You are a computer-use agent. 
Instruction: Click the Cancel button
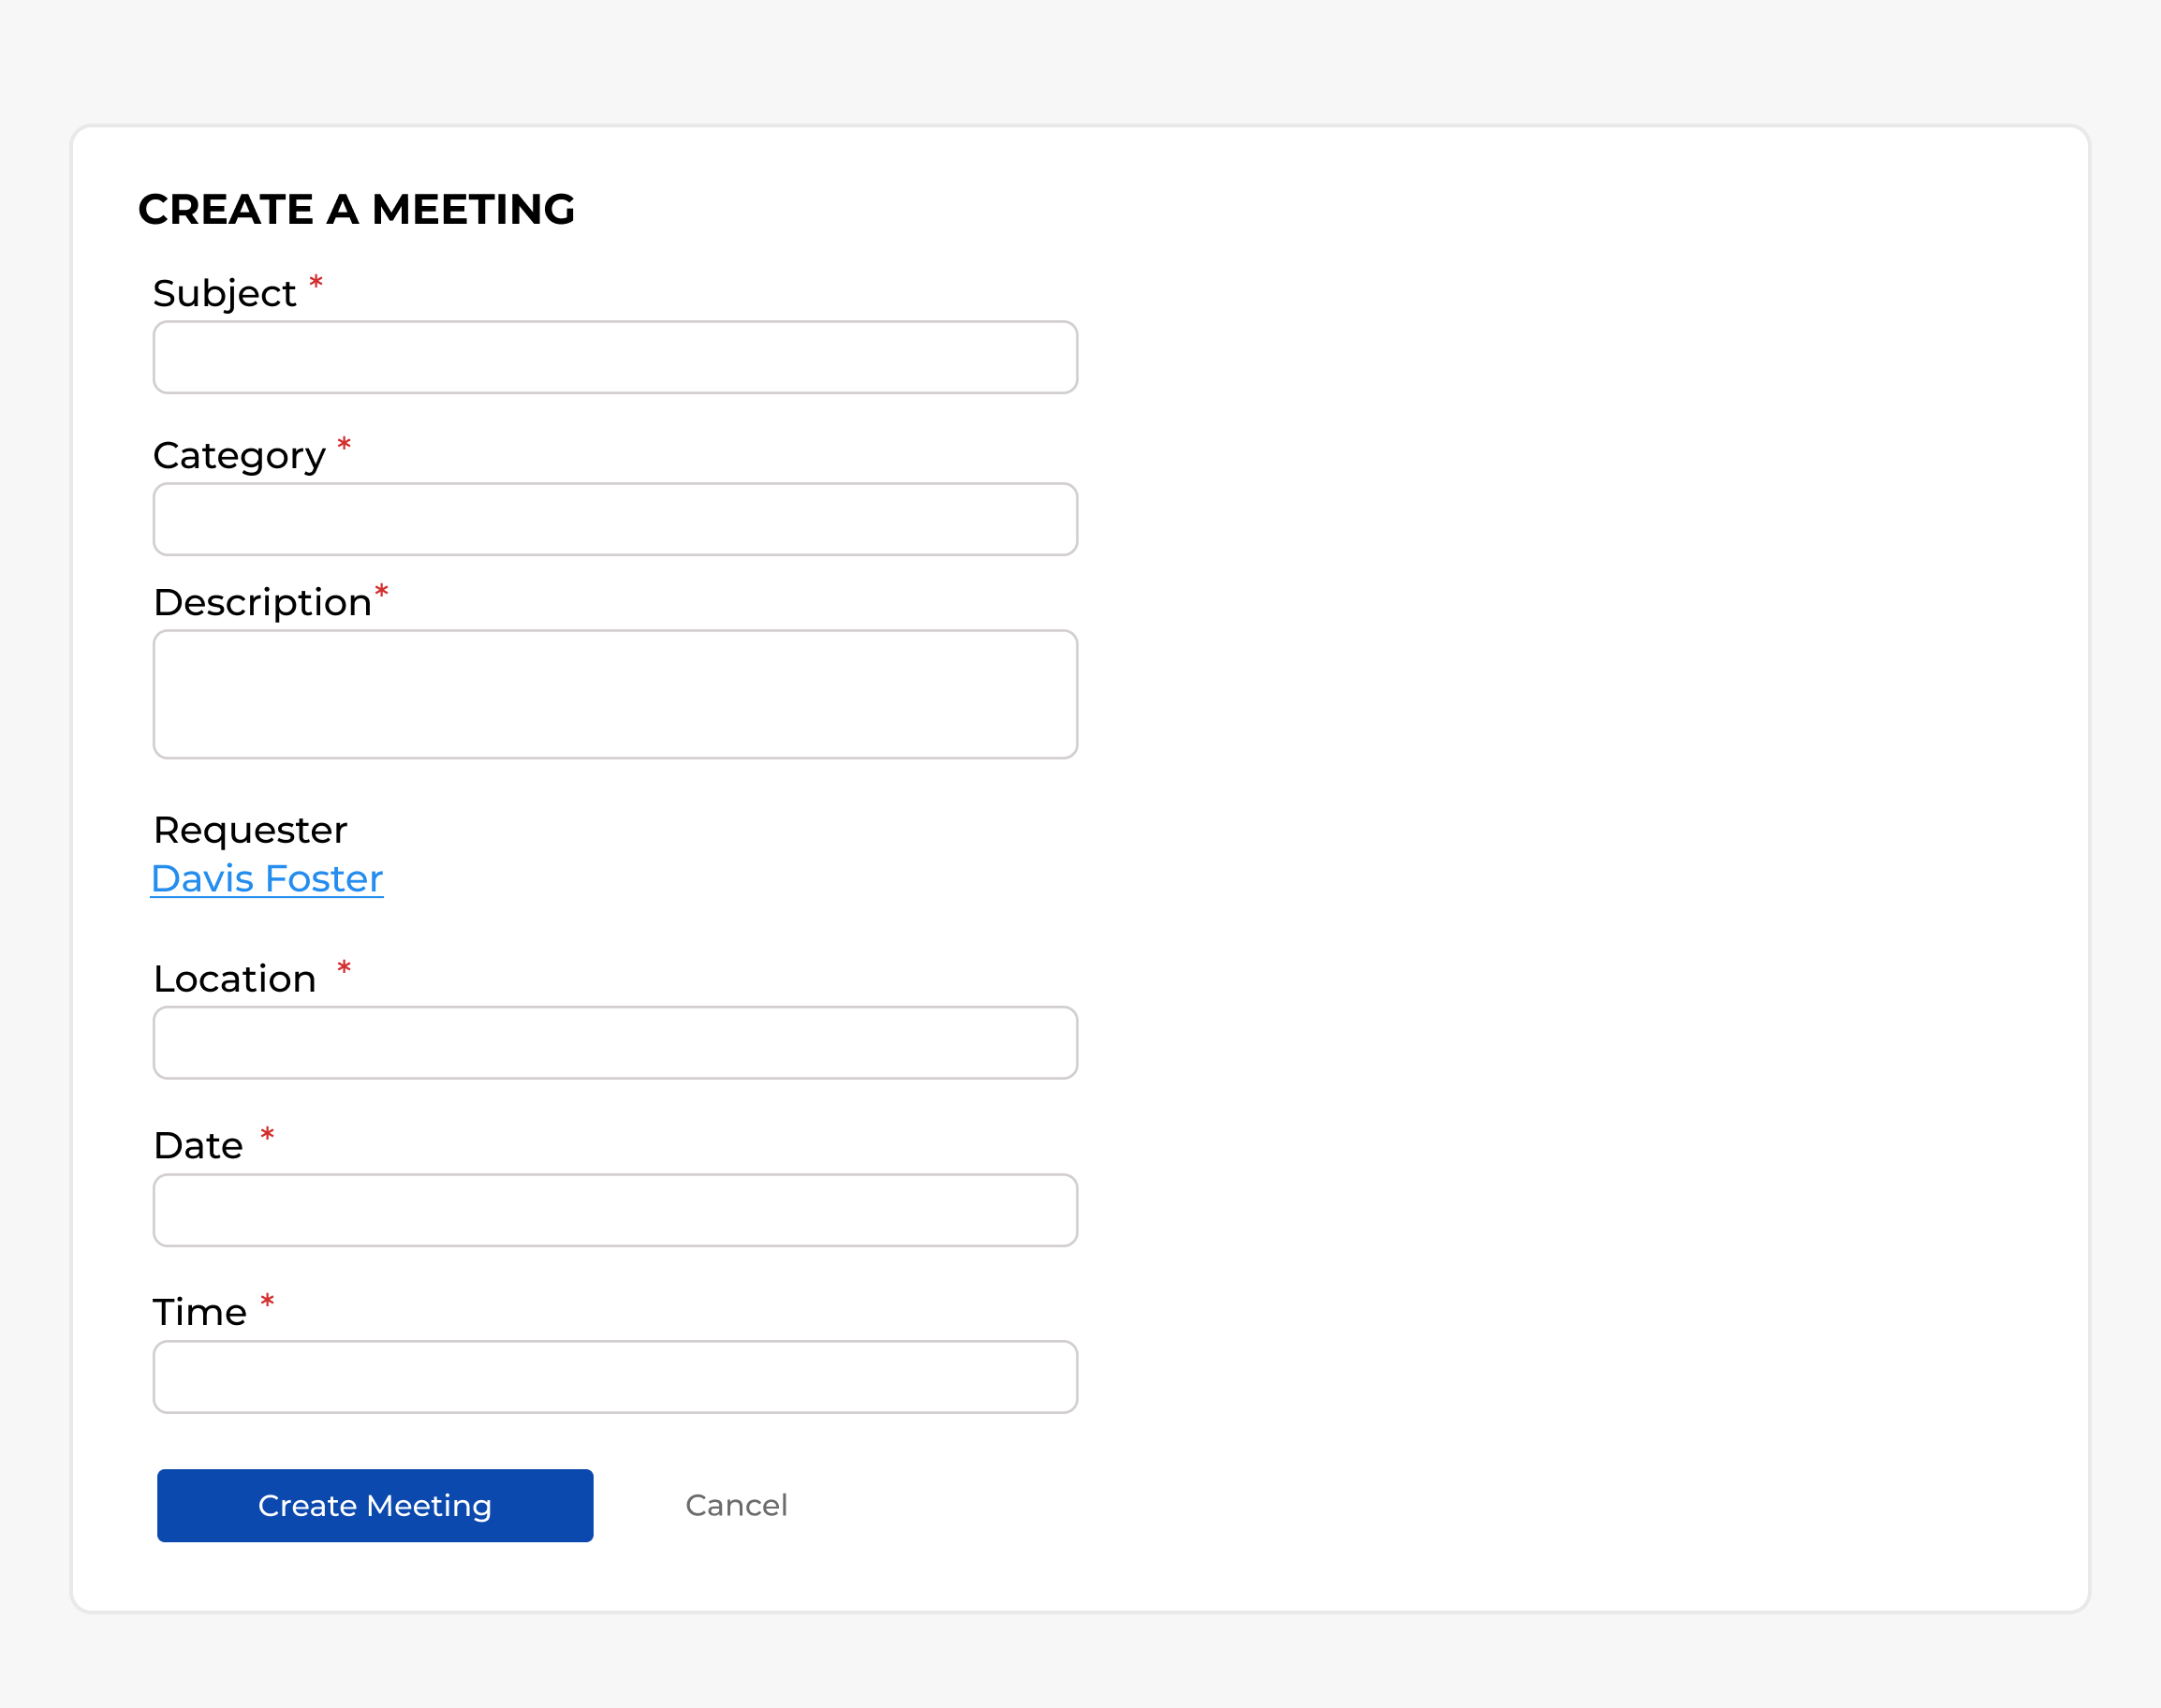733,1505
